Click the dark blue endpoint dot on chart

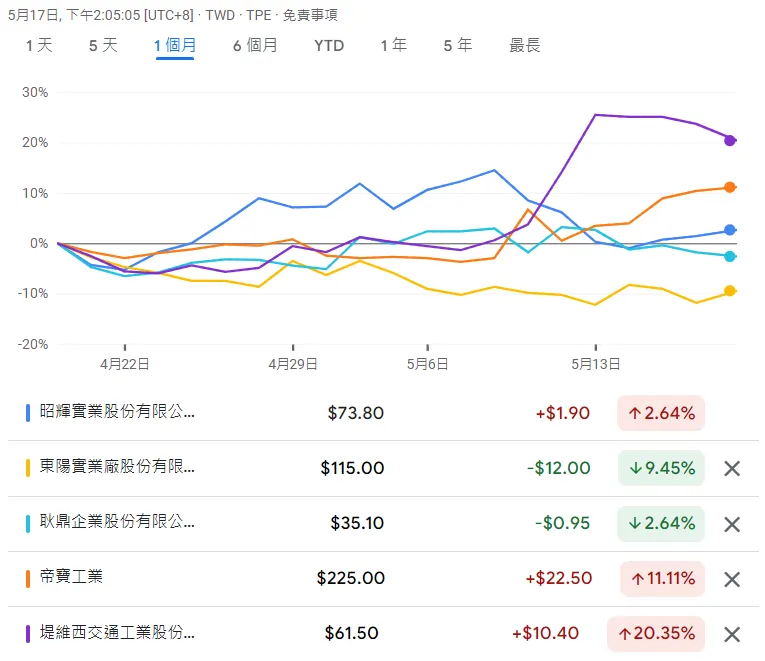coord(730,230)
